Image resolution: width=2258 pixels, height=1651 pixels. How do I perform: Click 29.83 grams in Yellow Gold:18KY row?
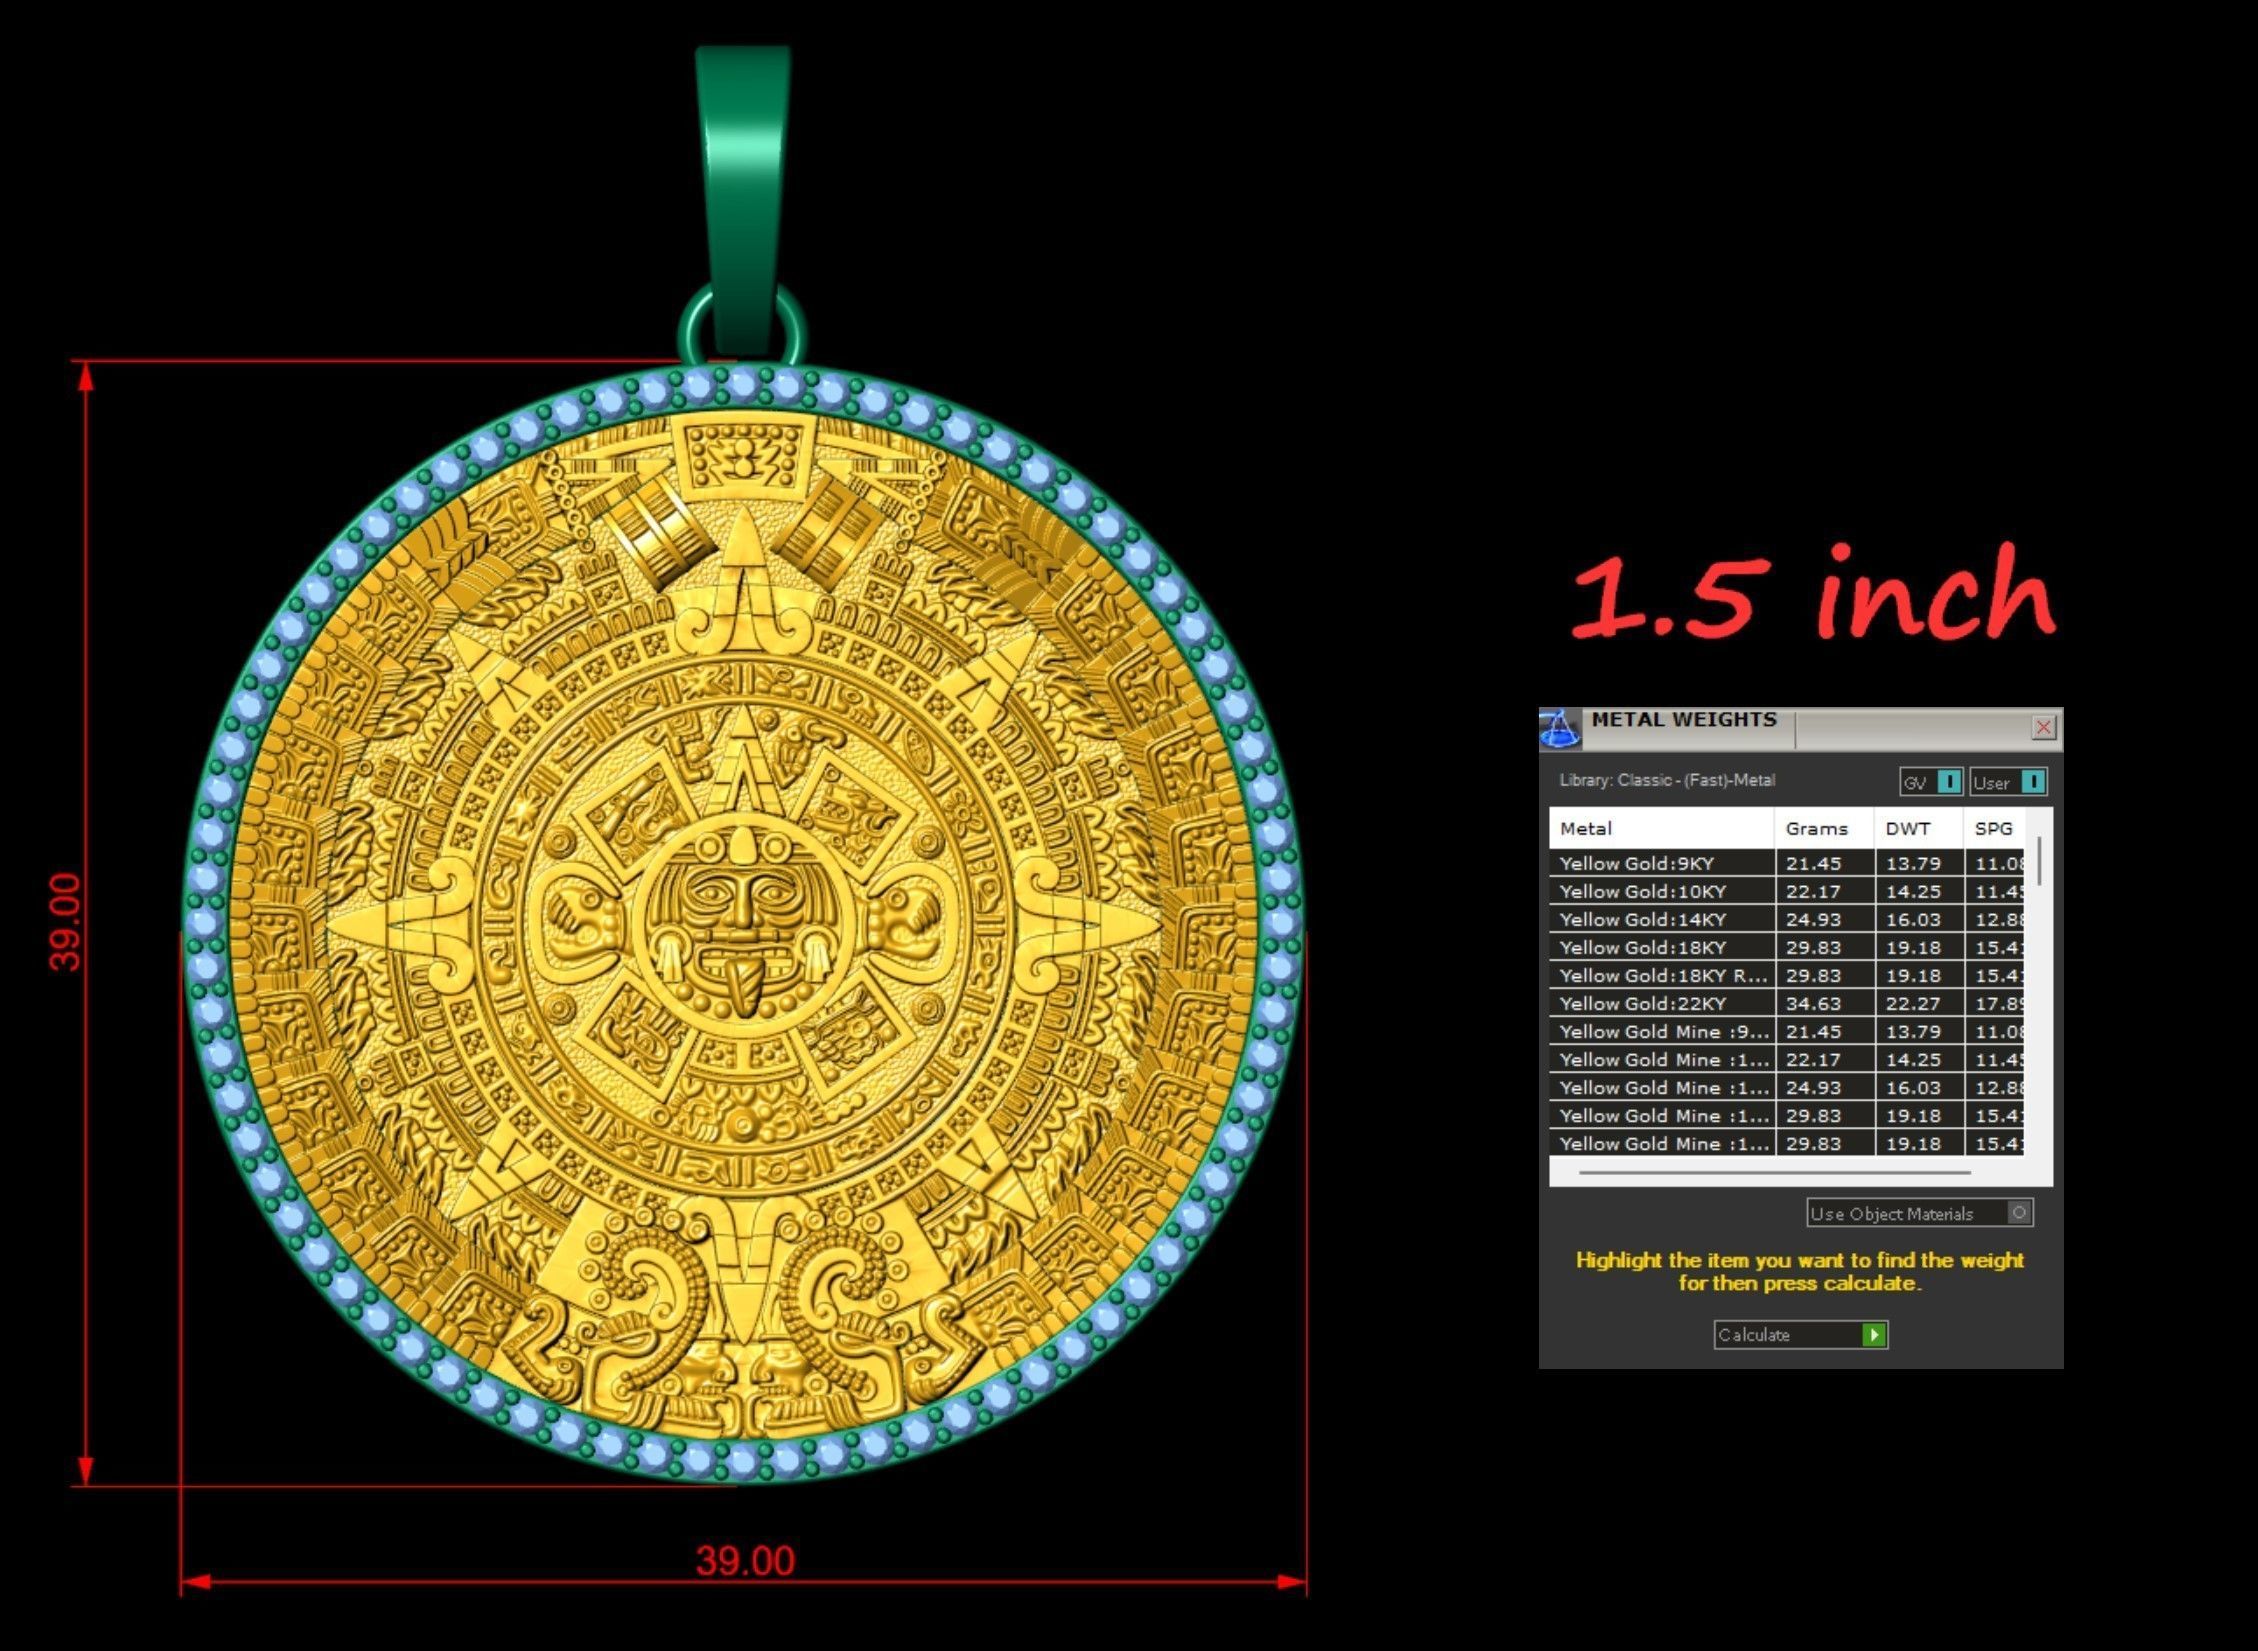[1813, 947]
